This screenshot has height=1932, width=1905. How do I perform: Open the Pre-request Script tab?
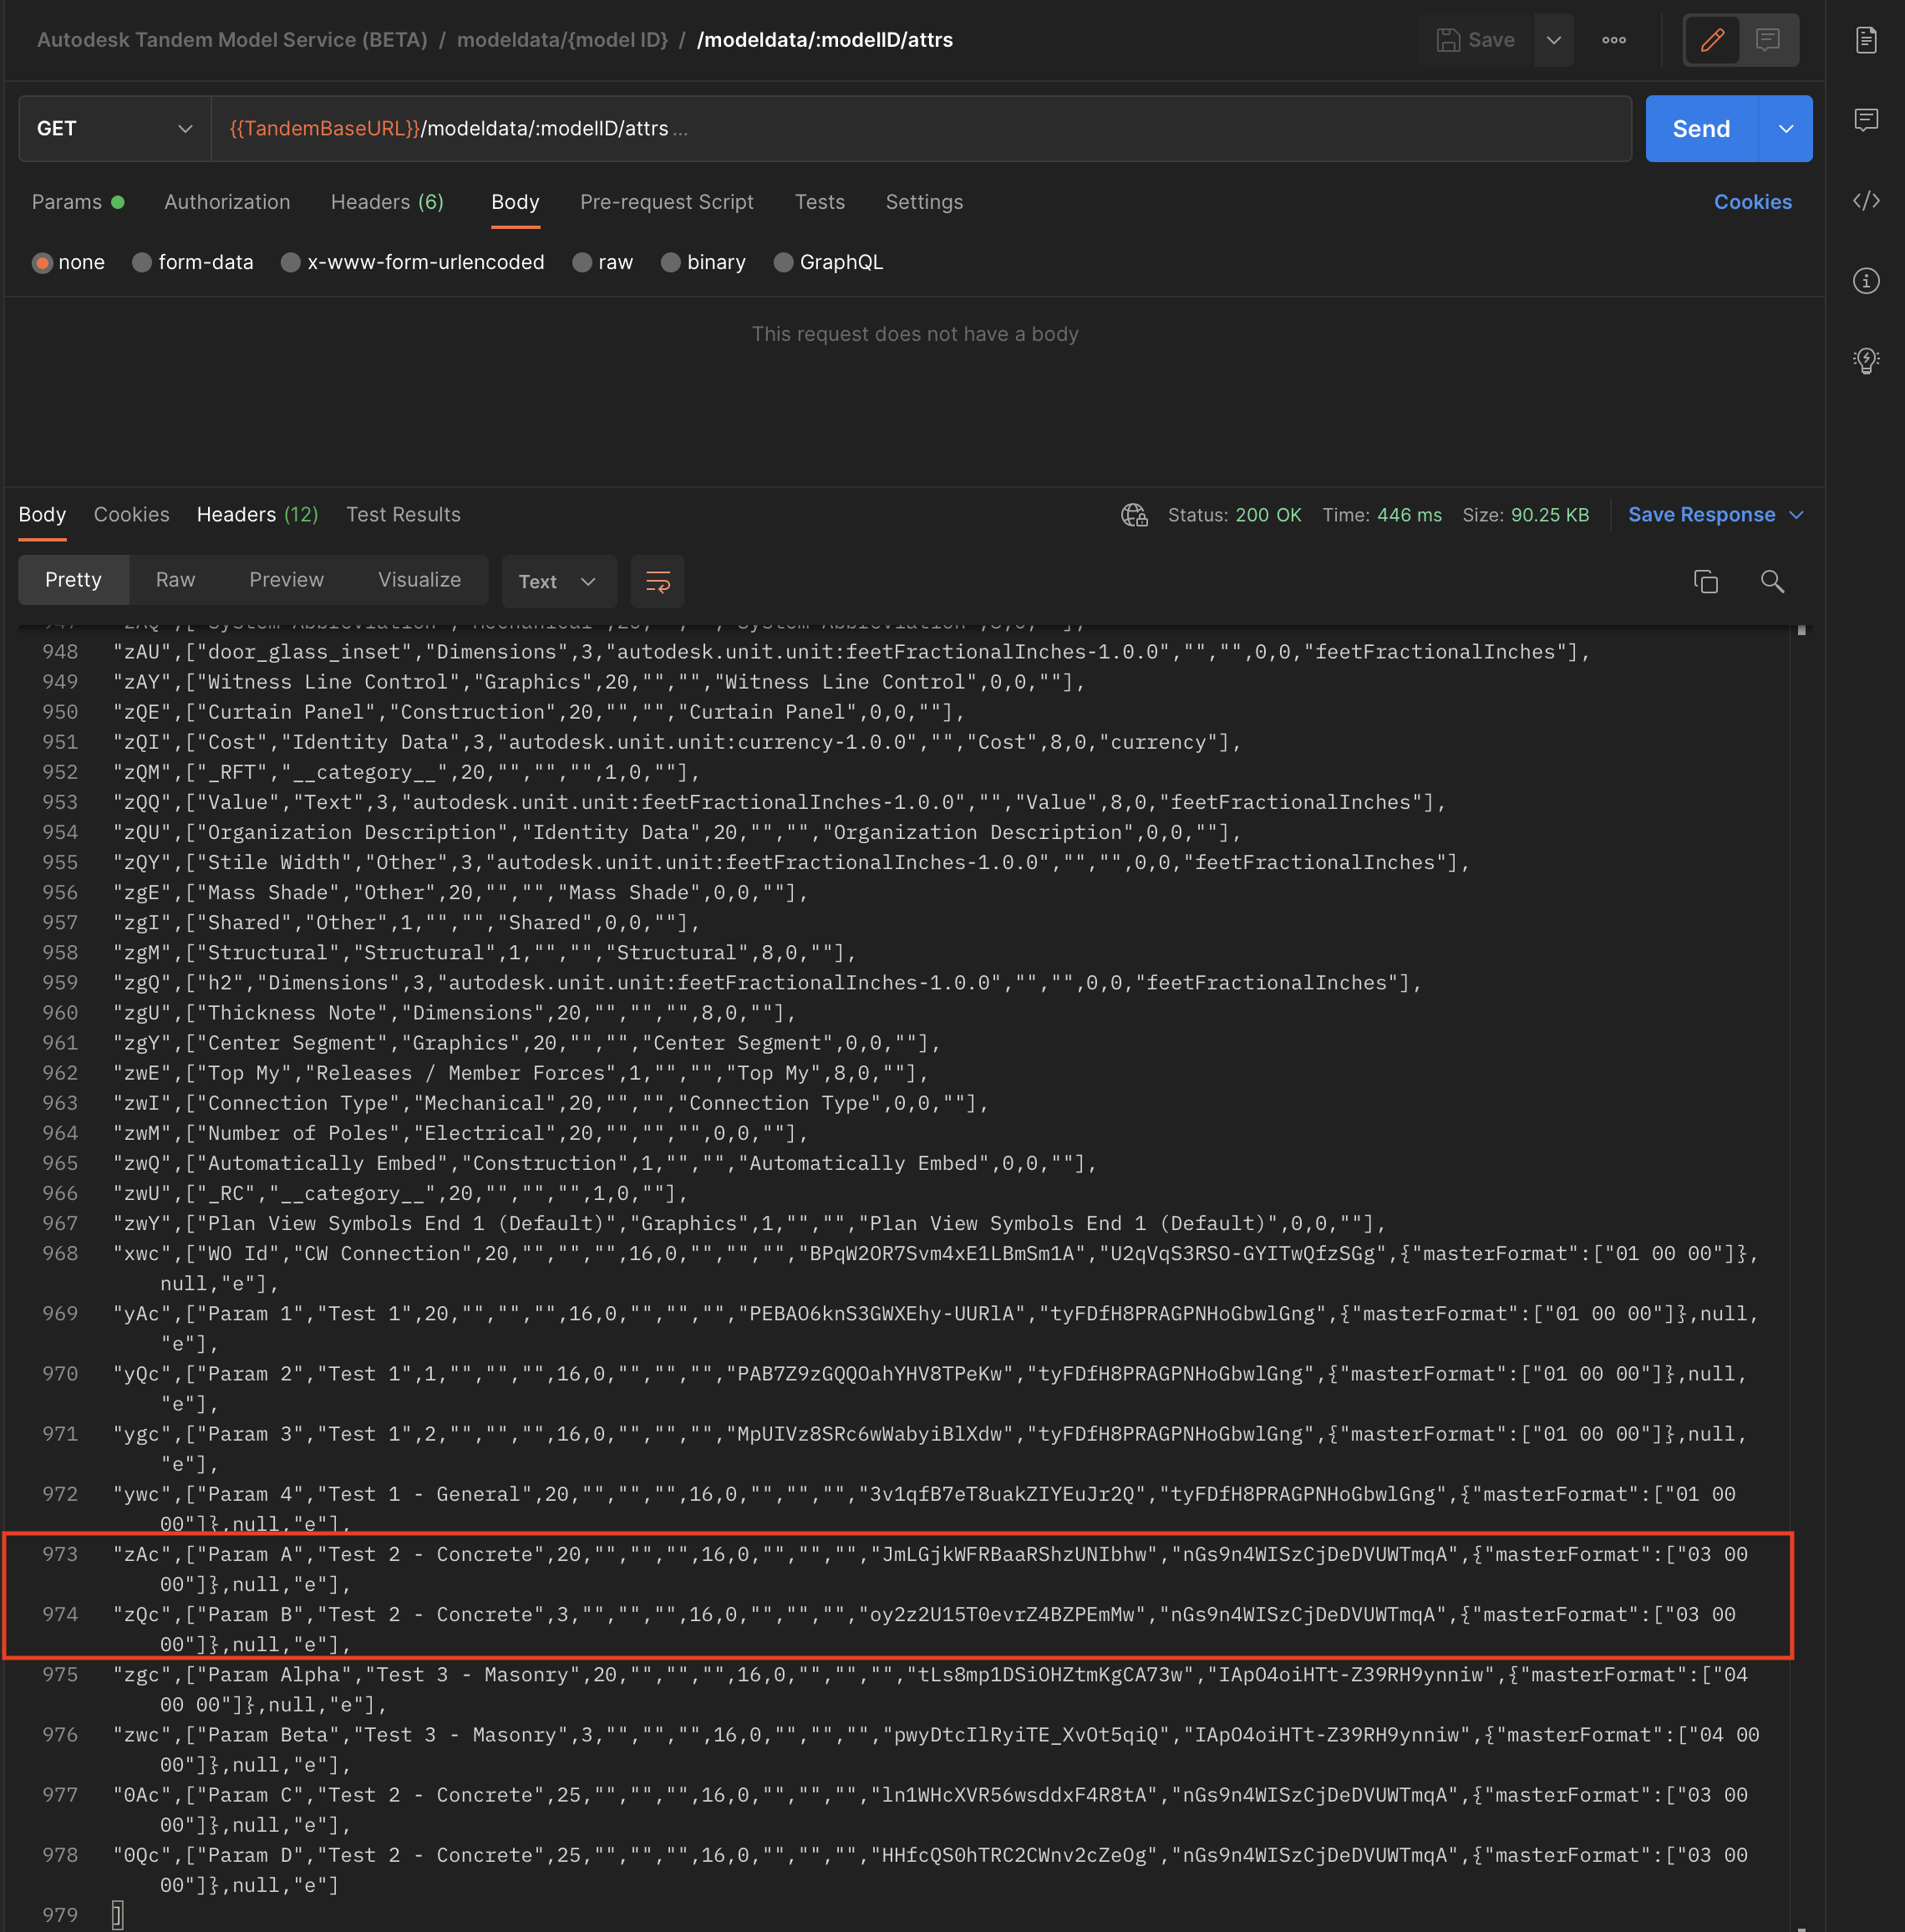(667, 202)
